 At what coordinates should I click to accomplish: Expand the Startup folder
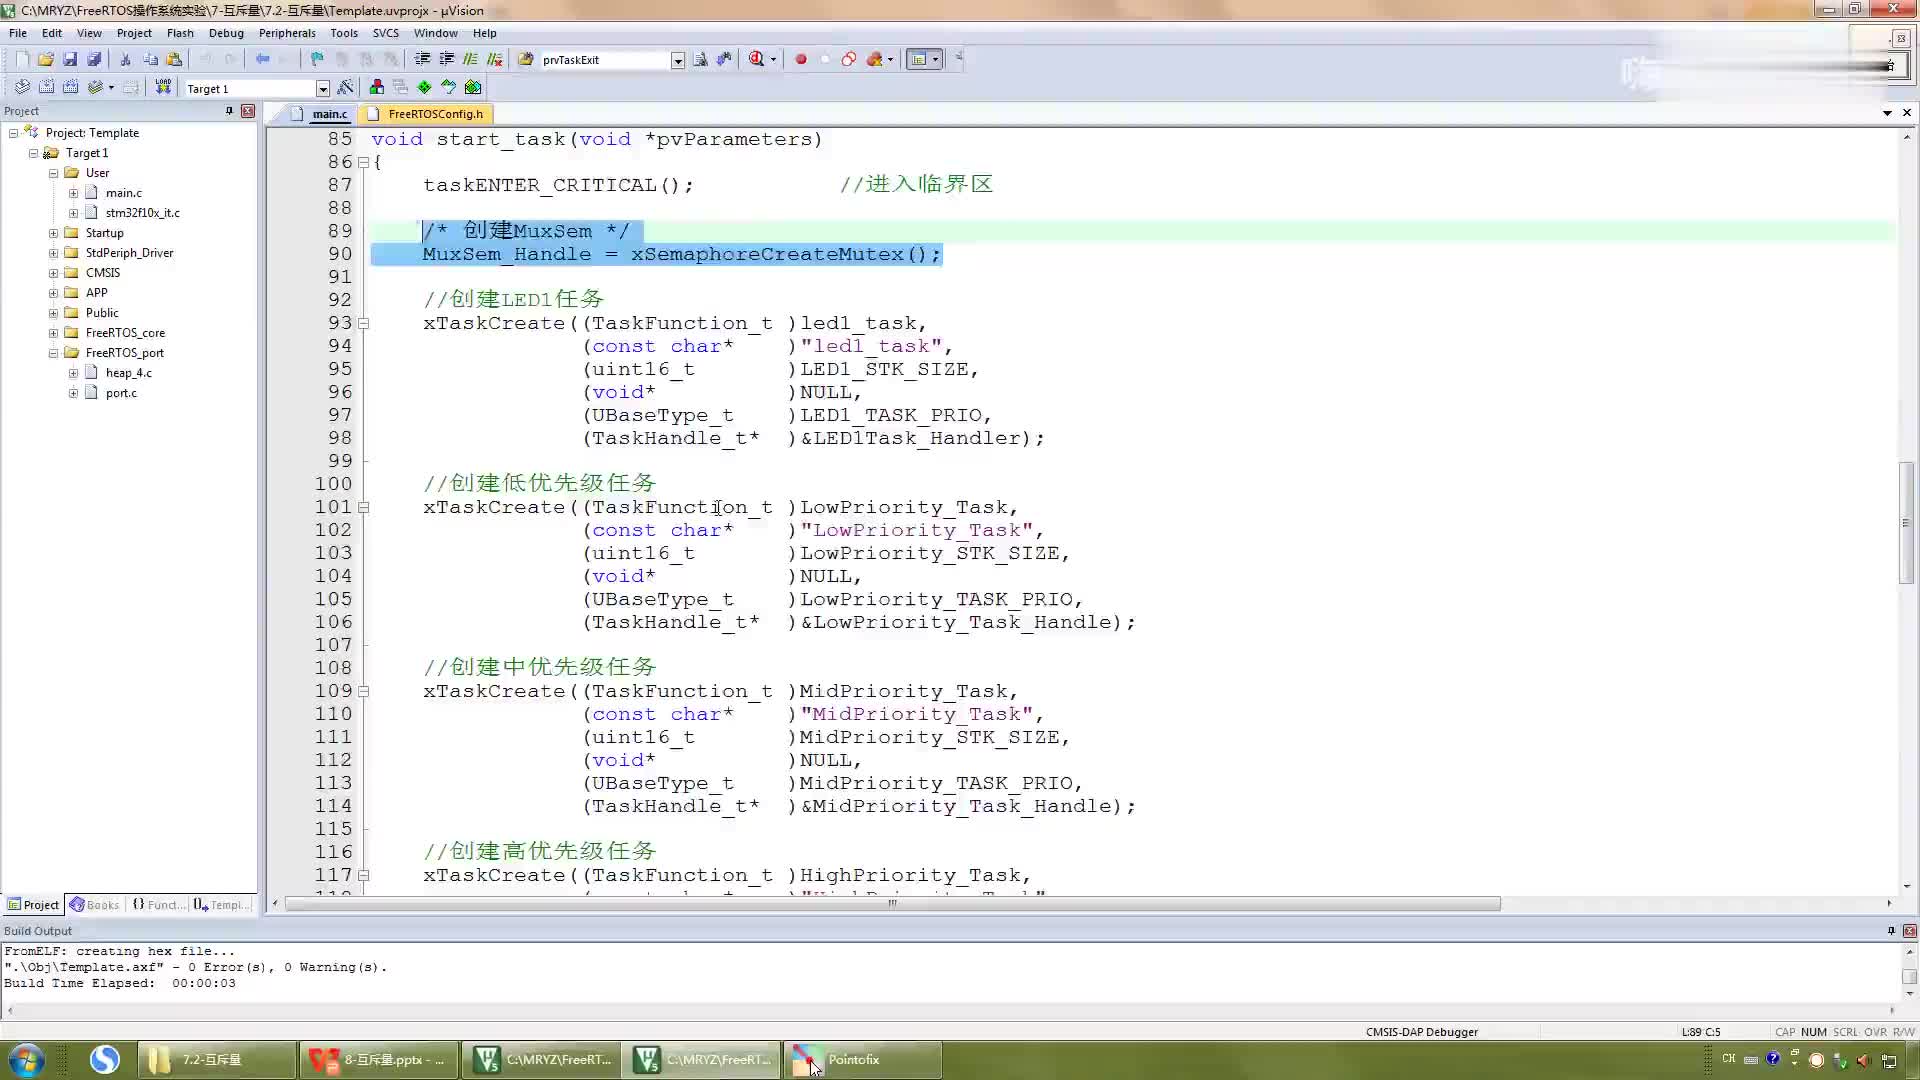(53, 233)
